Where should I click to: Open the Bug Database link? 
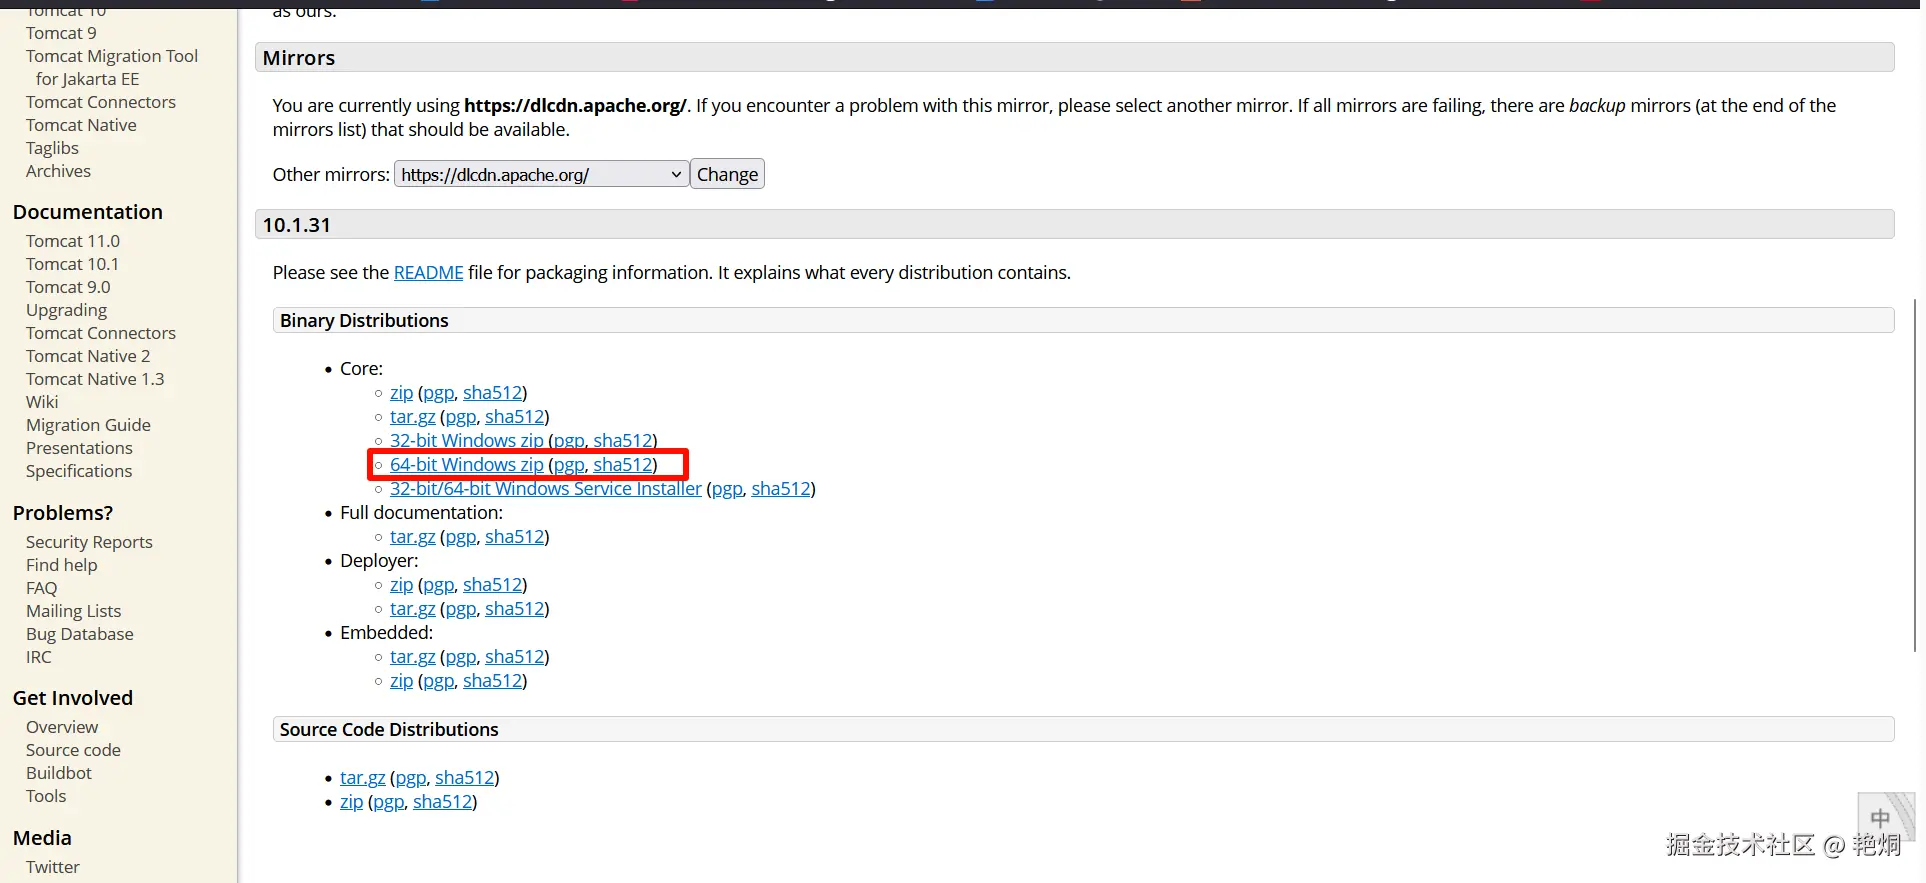(80, 634)
